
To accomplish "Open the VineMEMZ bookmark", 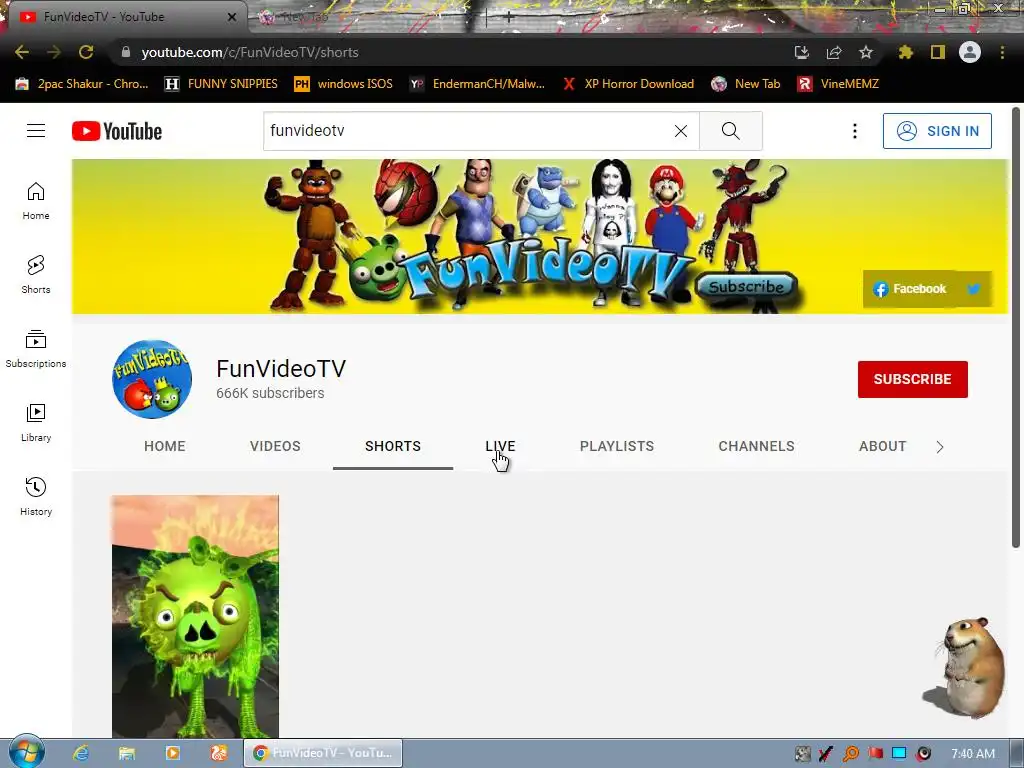I will click(x=838, y=84).
